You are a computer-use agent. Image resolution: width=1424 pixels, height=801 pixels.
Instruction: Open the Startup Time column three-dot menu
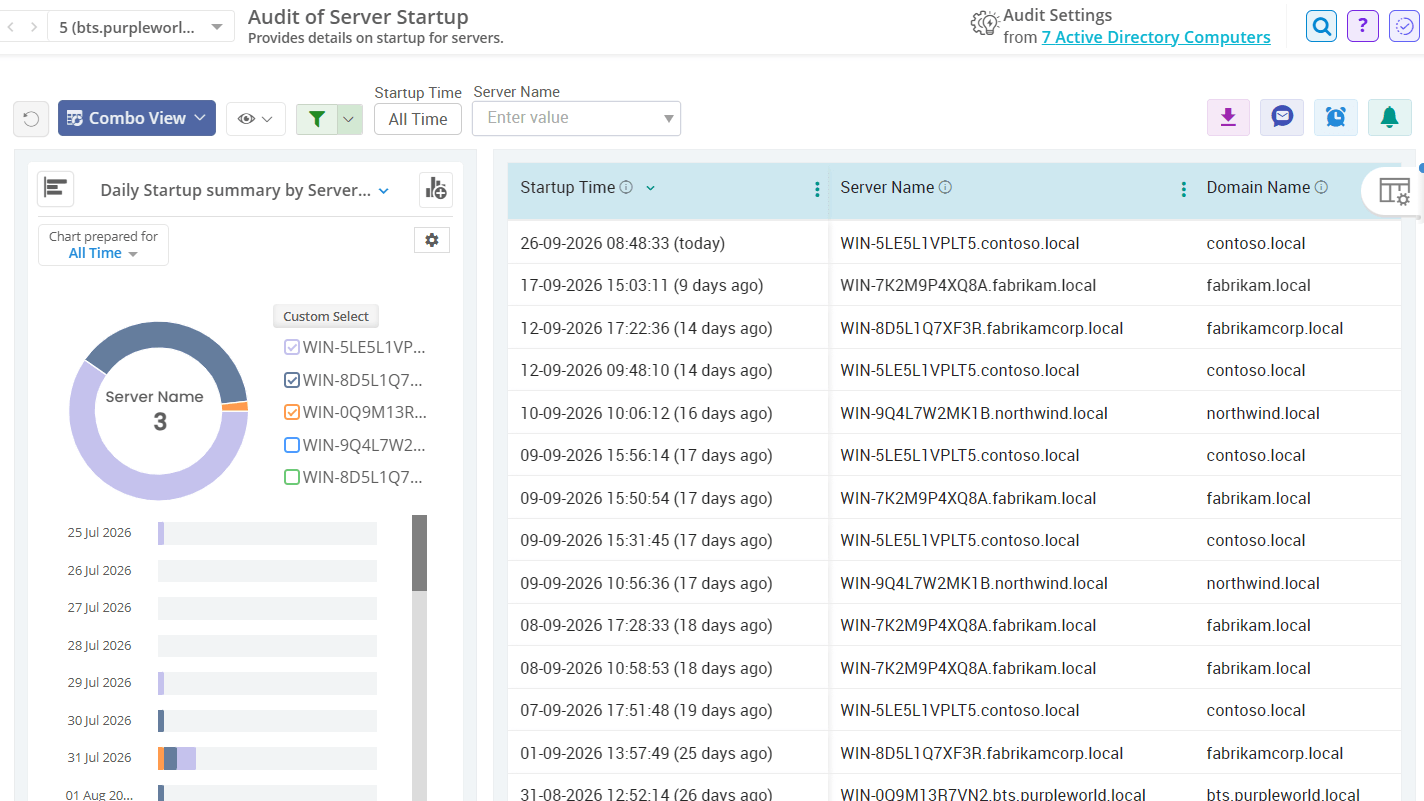point(817,189)
